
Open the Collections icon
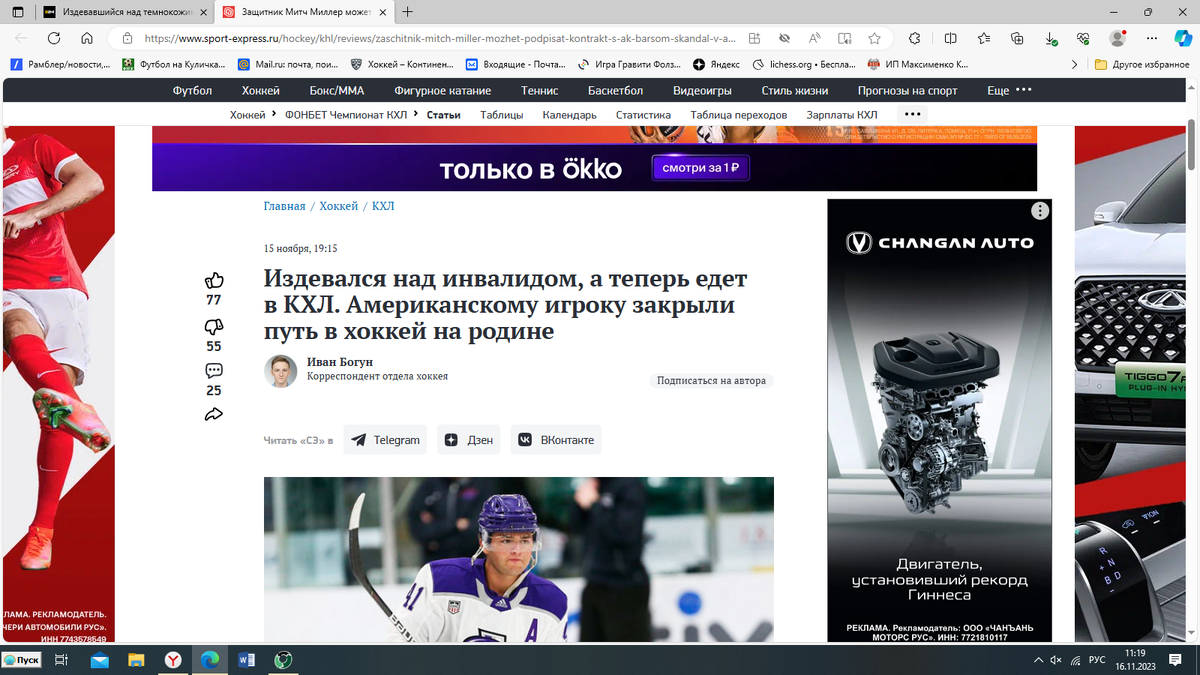point(1018,38)
